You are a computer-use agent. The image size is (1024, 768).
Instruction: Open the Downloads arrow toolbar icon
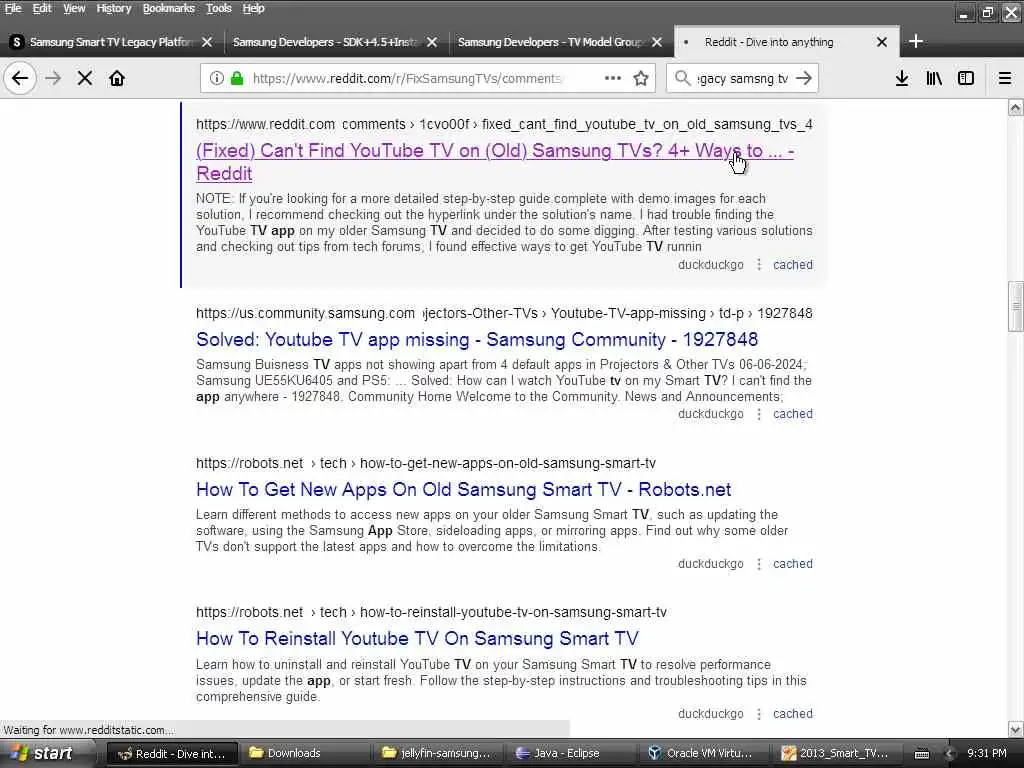tap(902, 78)
